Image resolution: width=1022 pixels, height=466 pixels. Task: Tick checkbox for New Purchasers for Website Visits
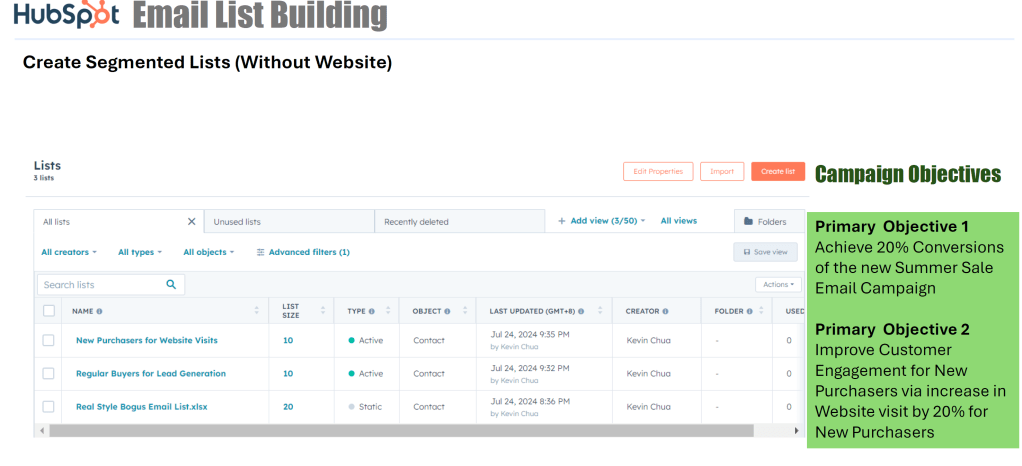[x=48, y=340]
